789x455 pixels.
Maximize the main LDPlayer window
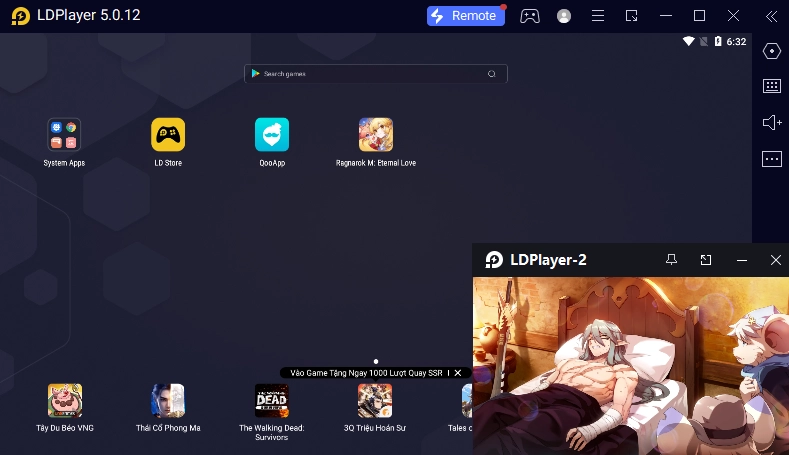pyautogui.click(x=699, y=16)
